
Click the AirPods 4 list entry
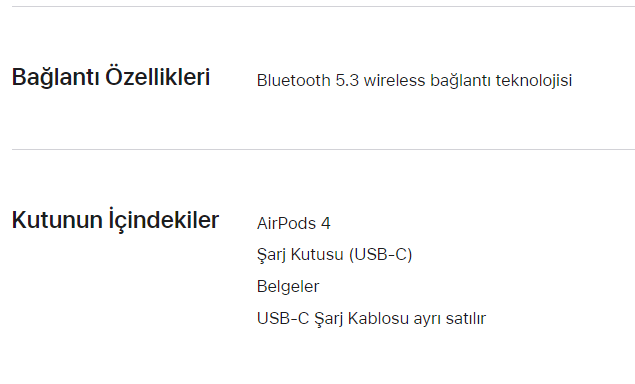click(x=294, y=224)
